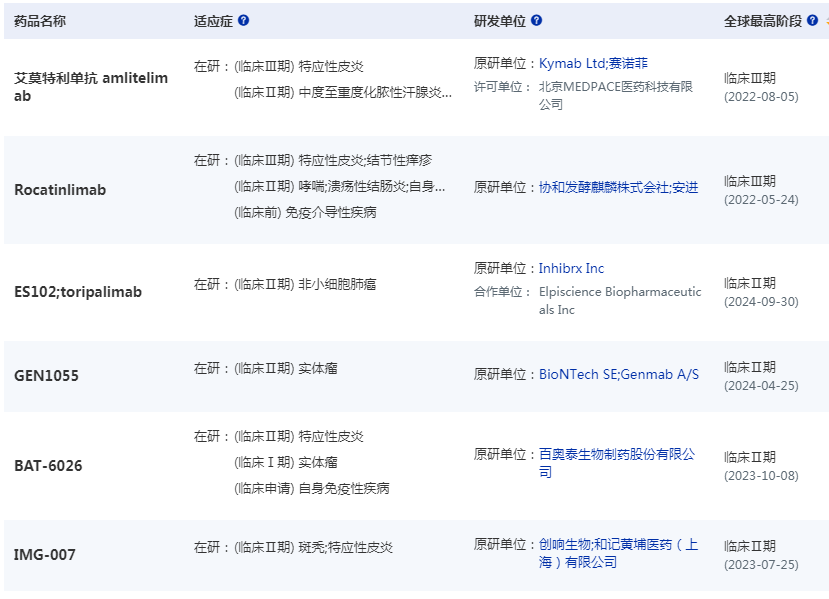This screenshot has width=829, height=599.
Task: Open the 百奥泰生物制药股份有限公司 link
Action: 617,463
